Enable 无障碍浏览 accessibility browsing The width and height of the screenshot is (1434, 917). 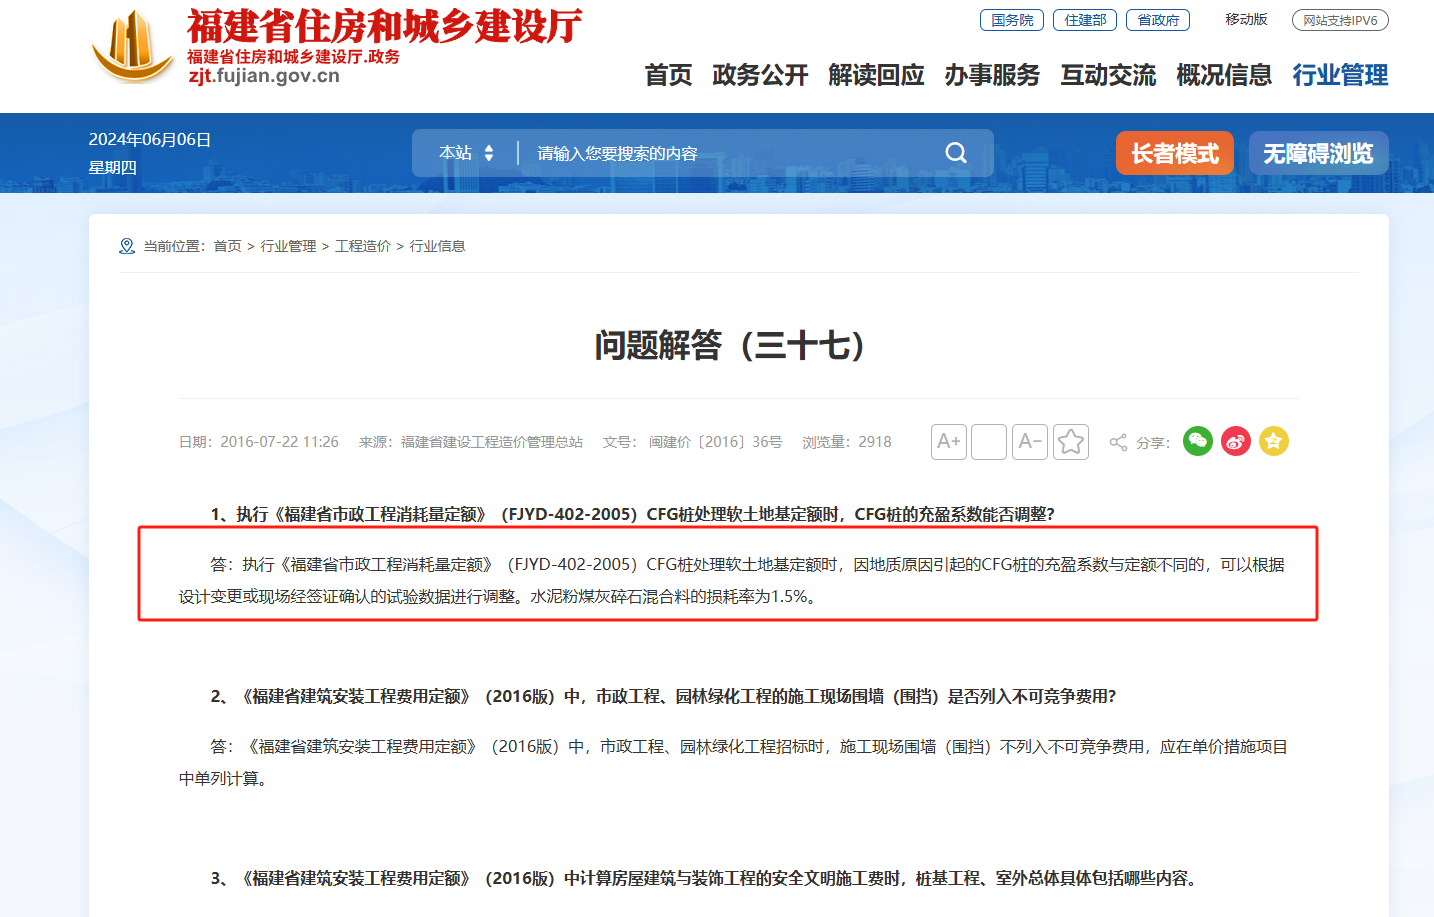point(1318,152)
